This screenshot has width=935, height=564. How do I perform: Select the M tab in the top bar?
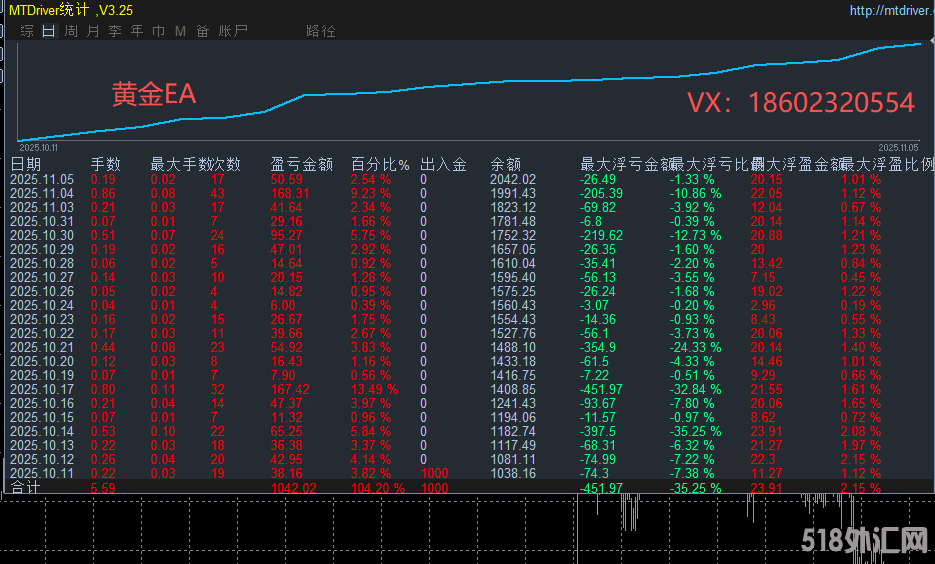[180, 31]
